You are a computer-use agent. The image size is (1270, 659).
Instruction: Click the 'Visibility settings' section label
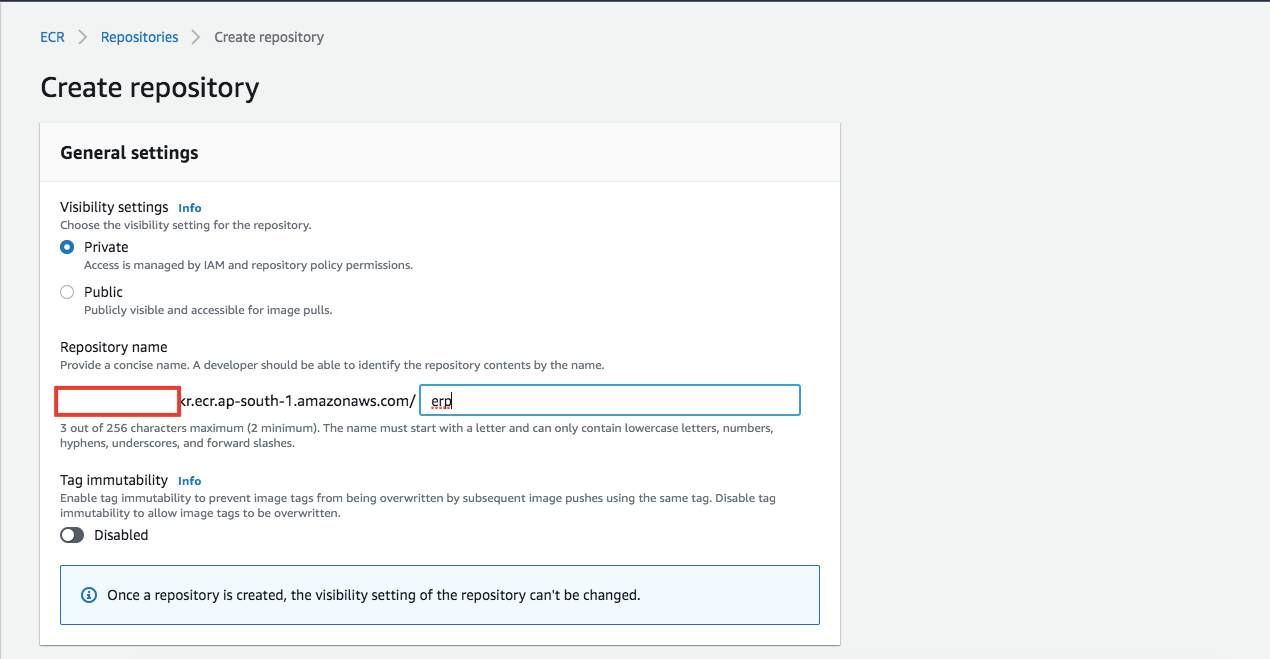click(x=114, y=207)
